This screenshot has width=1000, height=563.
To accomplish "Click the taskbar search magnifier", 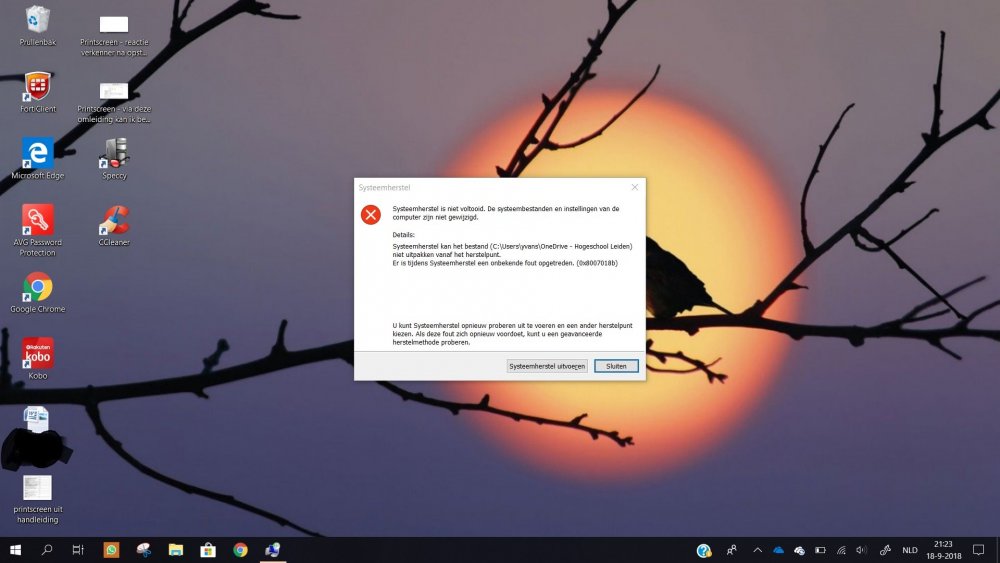I will tap(47, 550).
